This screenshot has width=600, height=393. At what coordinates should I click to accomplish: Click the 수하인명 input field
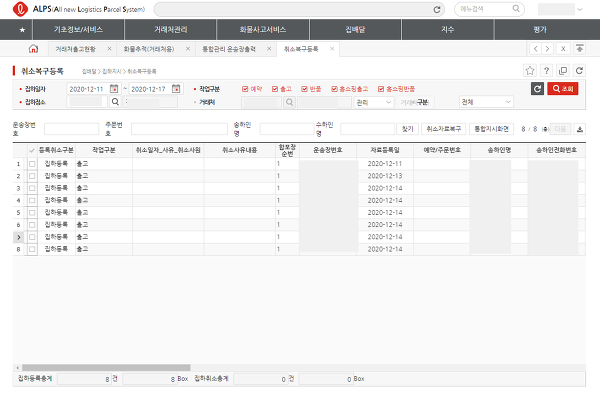tap(367, 129)
